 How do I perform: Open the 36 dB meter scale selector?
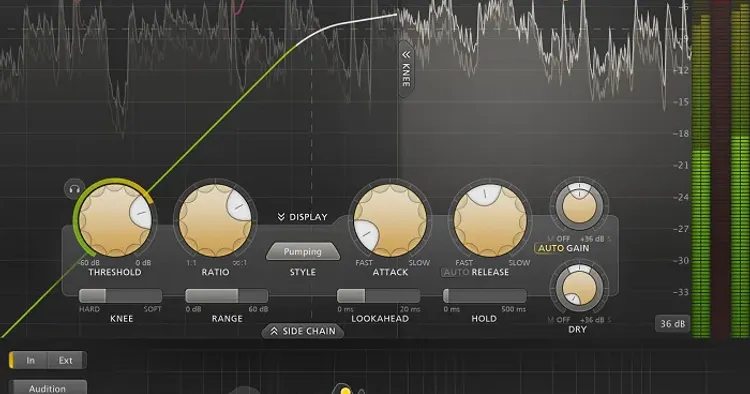click(x=673, y=324)
